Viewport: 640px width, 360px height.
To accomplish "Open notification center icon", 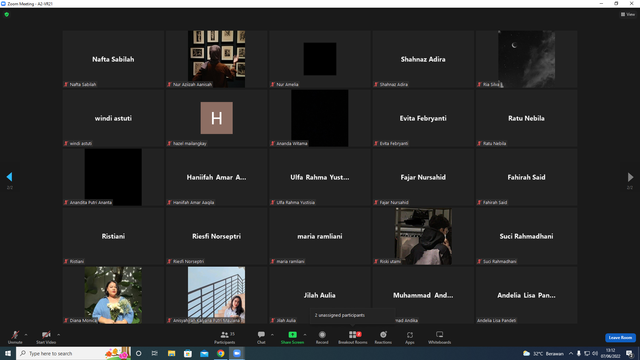I will click(x=629, y=353).
